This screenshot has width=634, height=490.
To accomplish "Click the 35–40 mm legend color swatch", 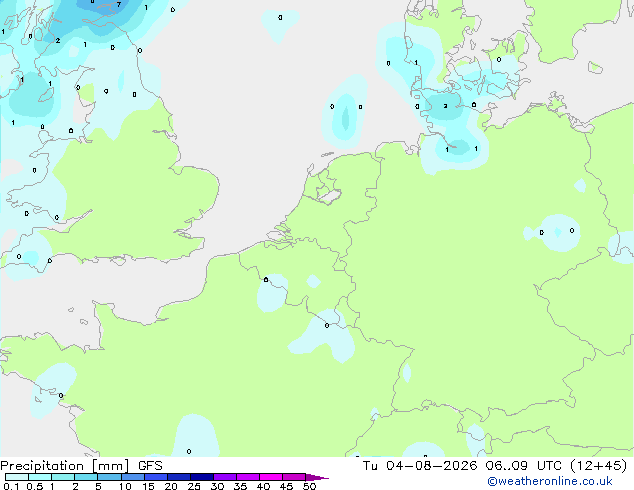I will click(x=248, y=477).
